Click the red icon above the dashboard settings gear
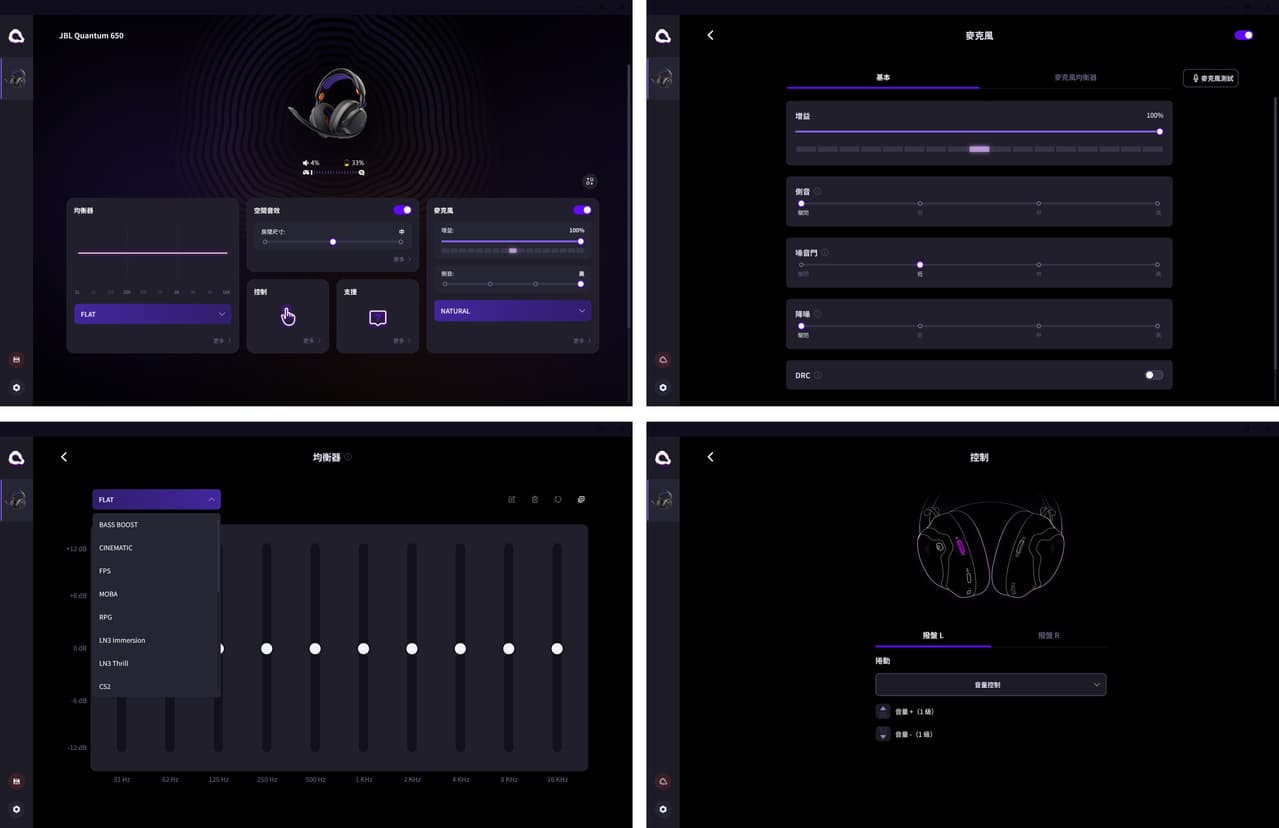The height and width of the screenshot is (828, 1279). click(16, 359)
